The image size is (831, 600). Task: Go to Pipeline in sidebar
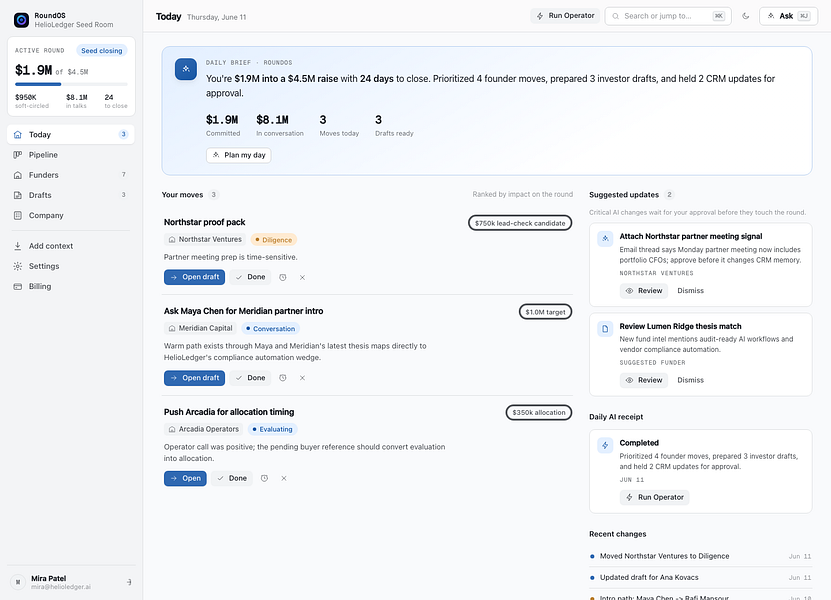click(71, 155)
